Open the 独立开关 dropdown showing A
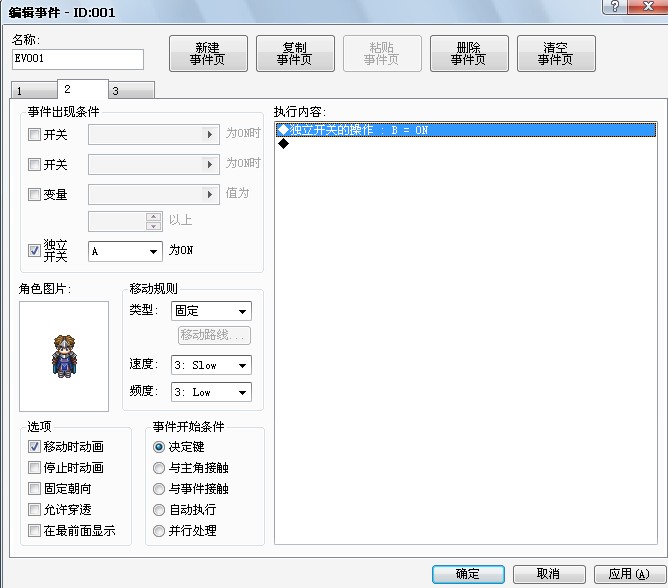The height and width of the screenshot is (588, 668). (x=125, y=251)
